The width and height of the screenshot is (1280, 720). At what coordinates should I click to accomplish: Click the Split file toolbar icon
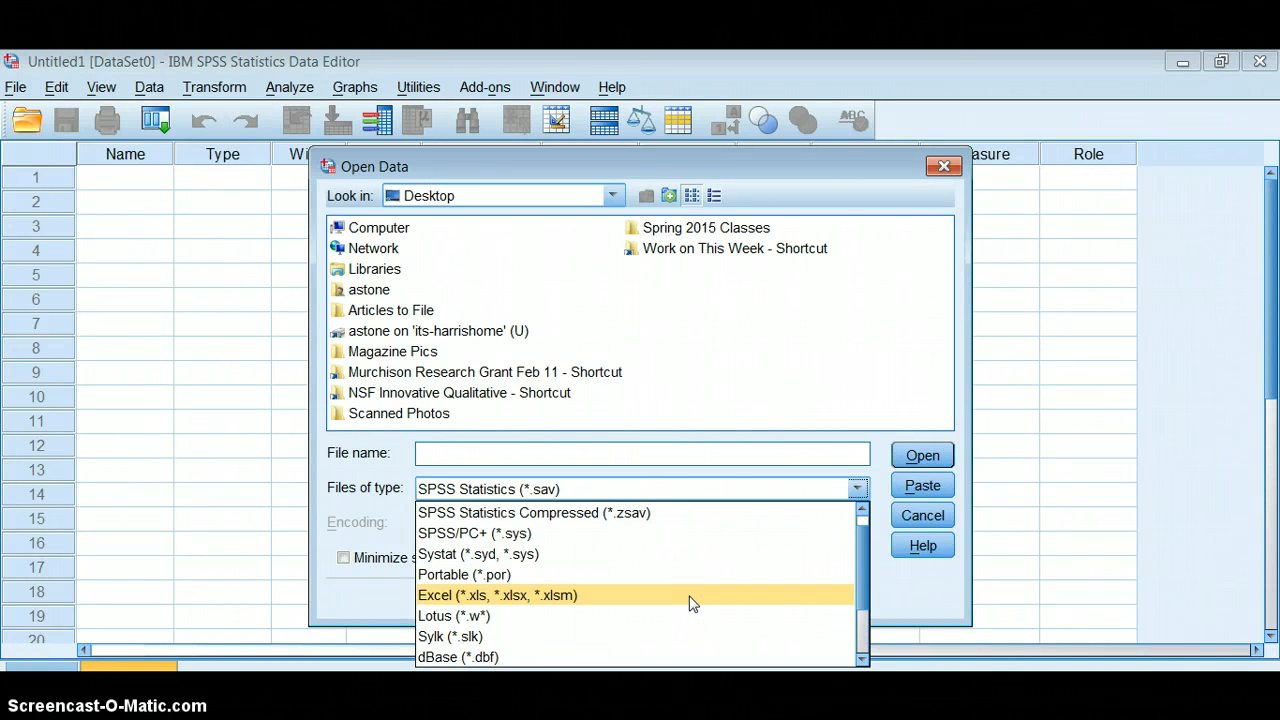click(604, 121)
